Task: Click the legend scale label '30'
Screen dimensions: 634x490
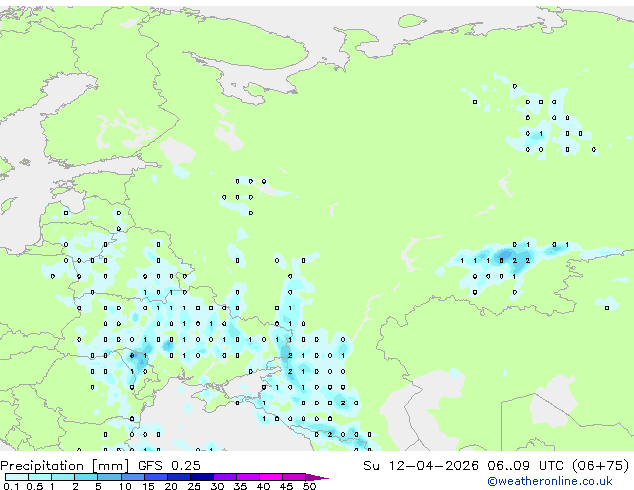Action: tap(217, 486)
